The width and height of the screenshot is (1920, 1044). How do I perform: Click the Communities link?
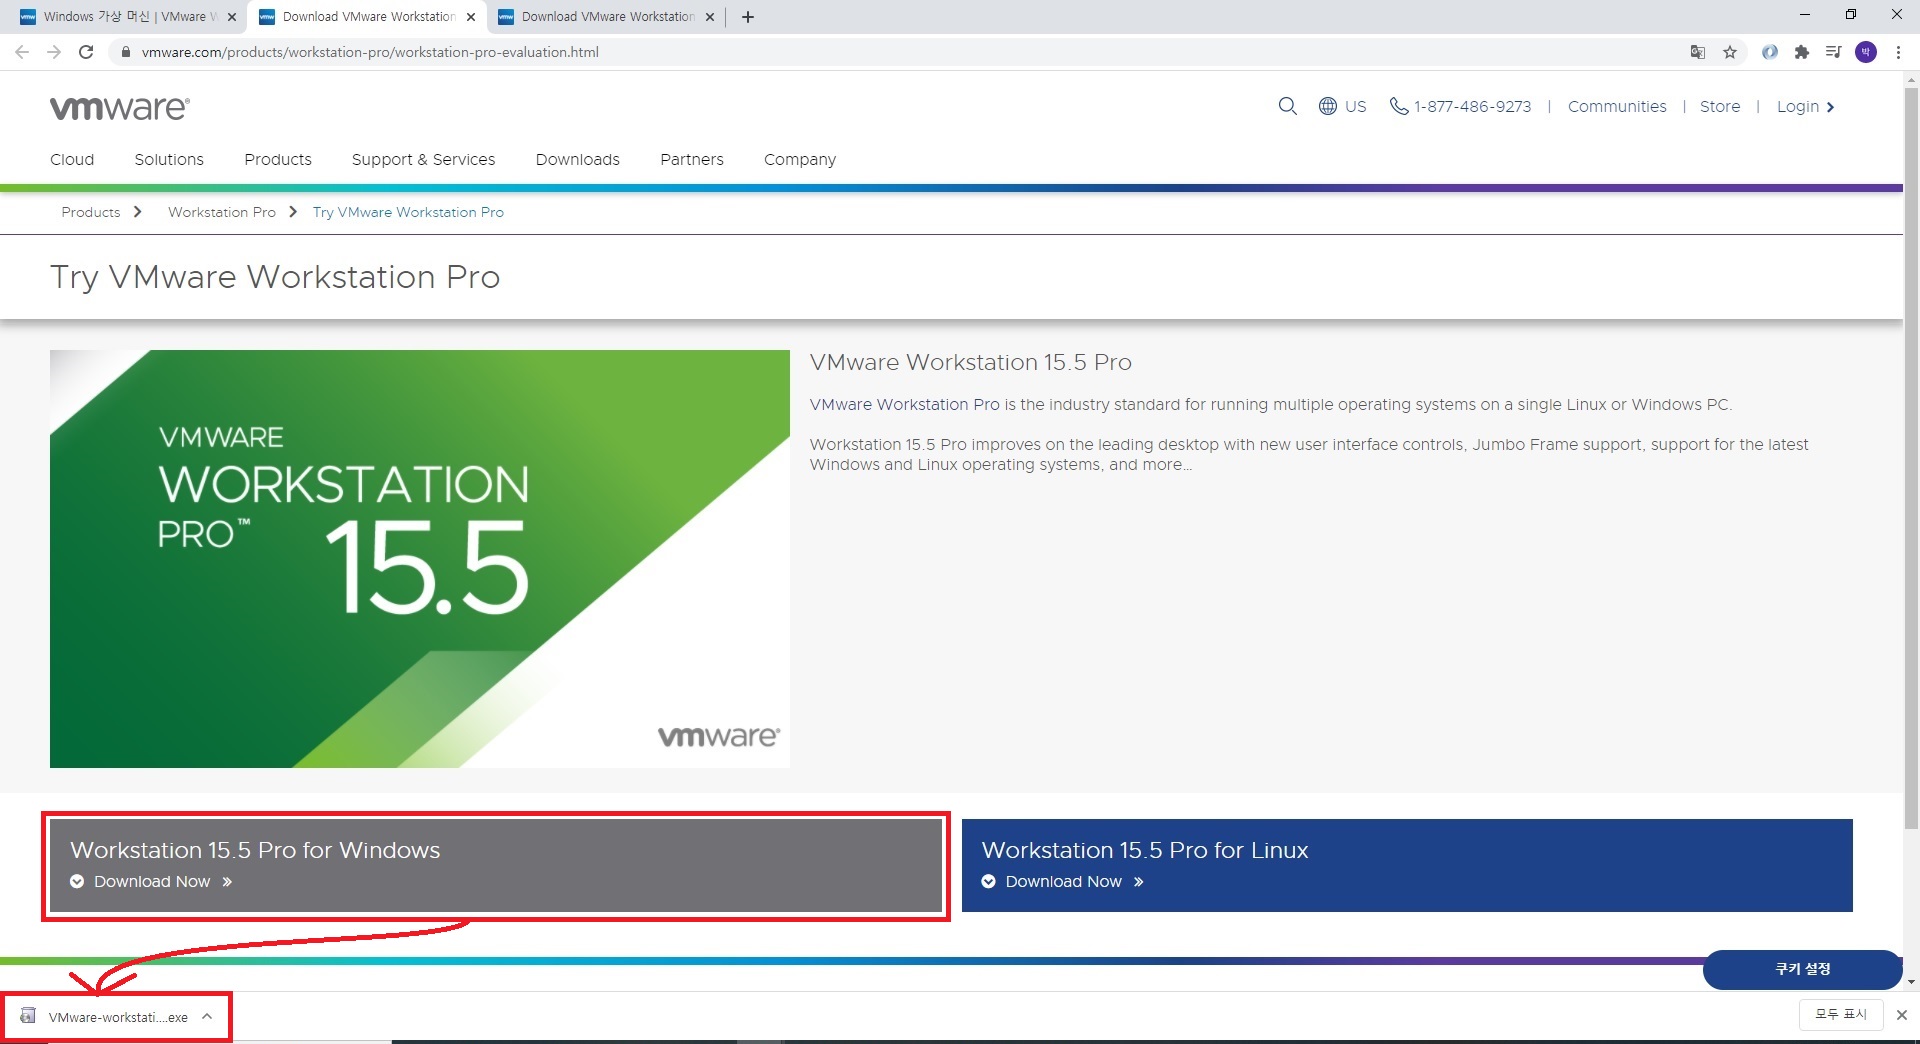pyautogui.click(x=1617, y=106)
